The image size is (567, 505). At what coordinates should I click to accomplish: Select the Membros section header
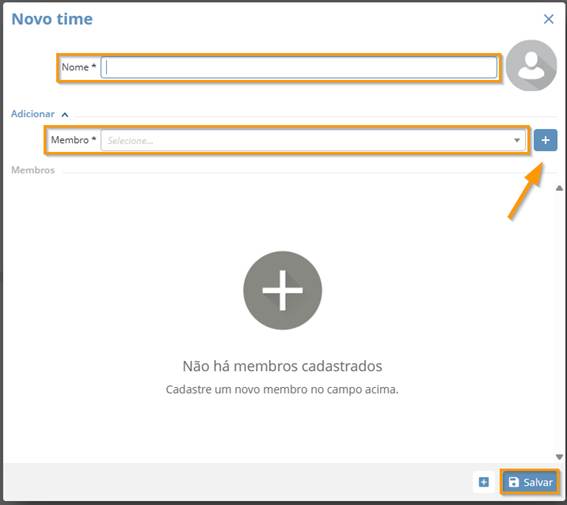tap(33, 170)
